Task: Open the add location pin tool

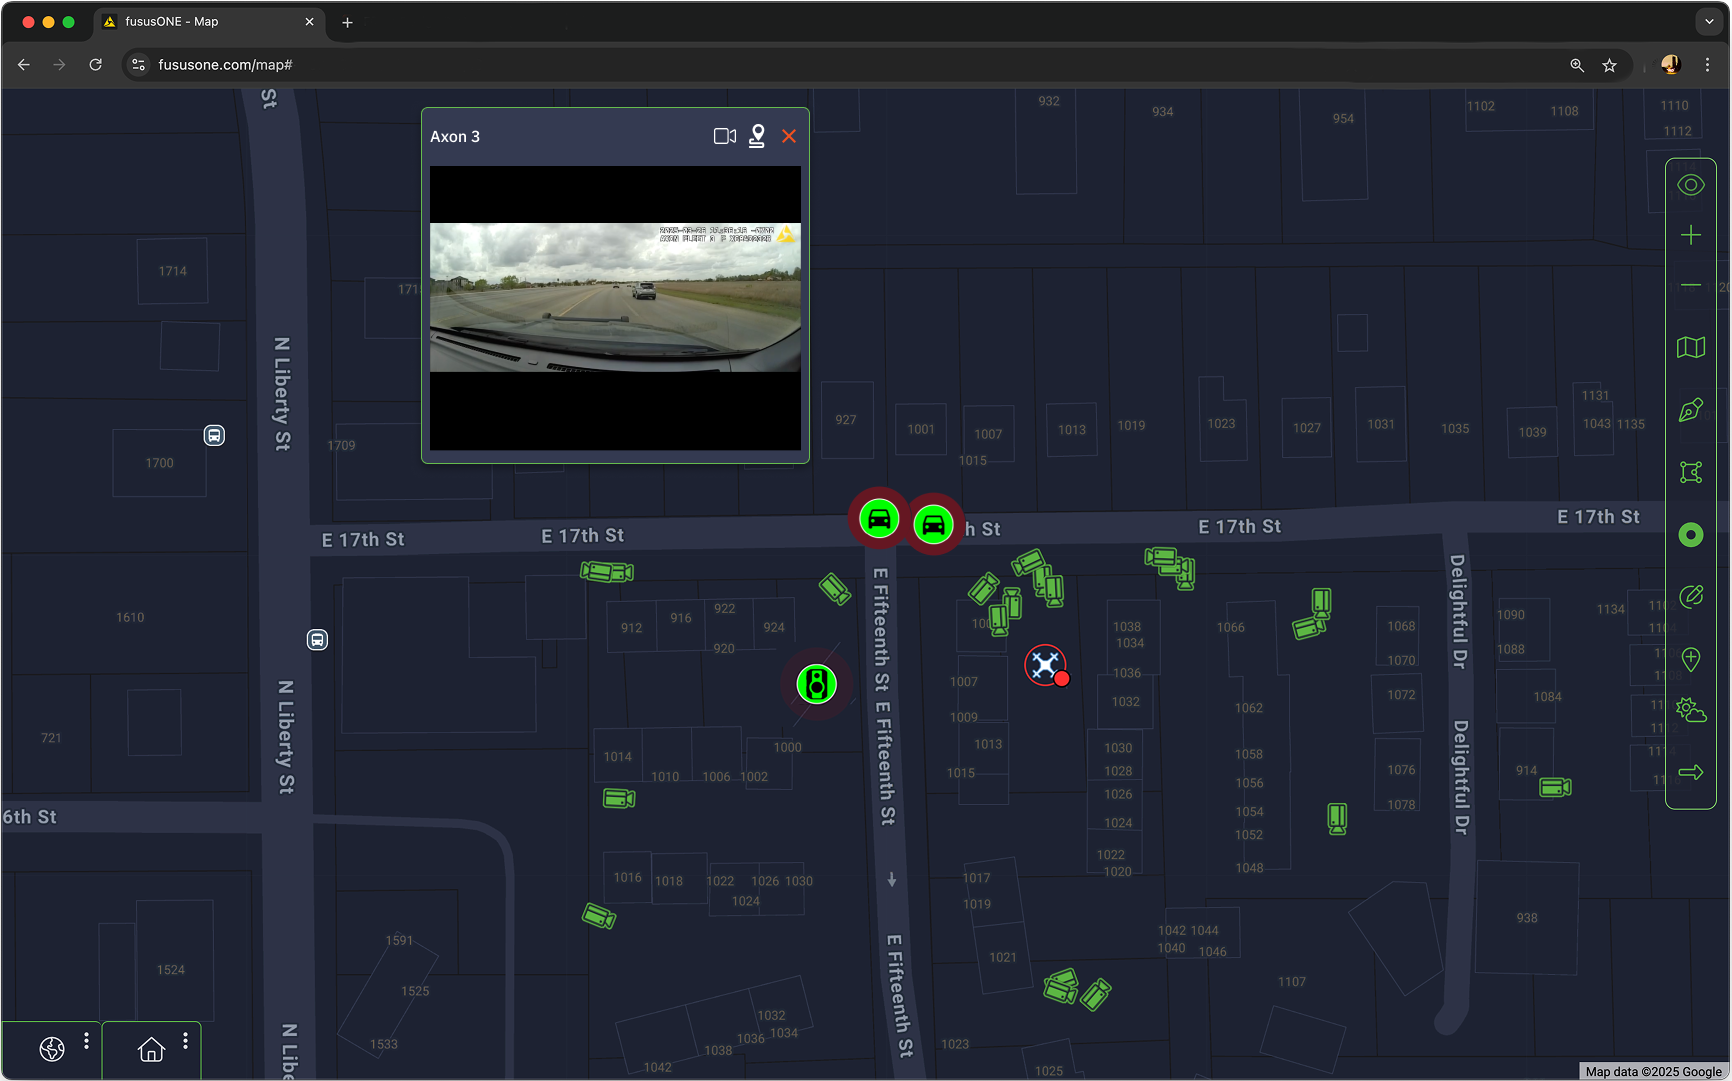Action: [1691, 660]
